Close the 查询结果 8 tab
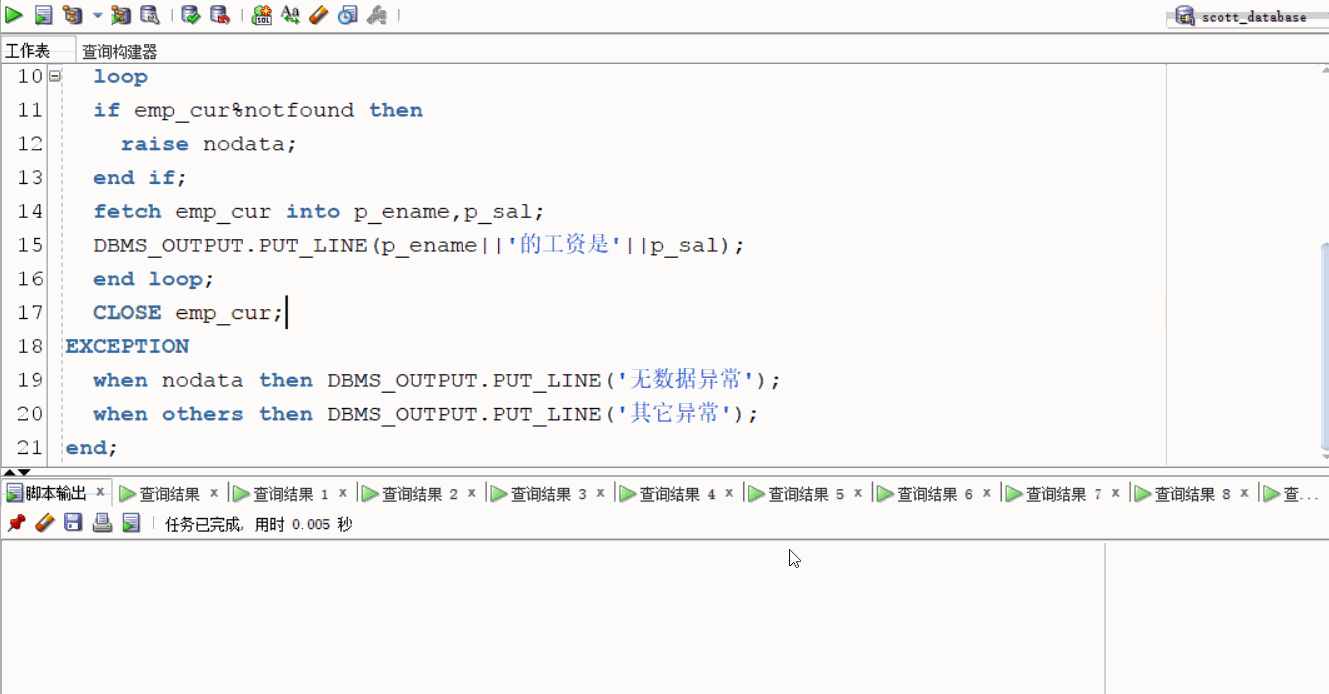Viewport: 1329px width, 694px height. pos(1244,493)
